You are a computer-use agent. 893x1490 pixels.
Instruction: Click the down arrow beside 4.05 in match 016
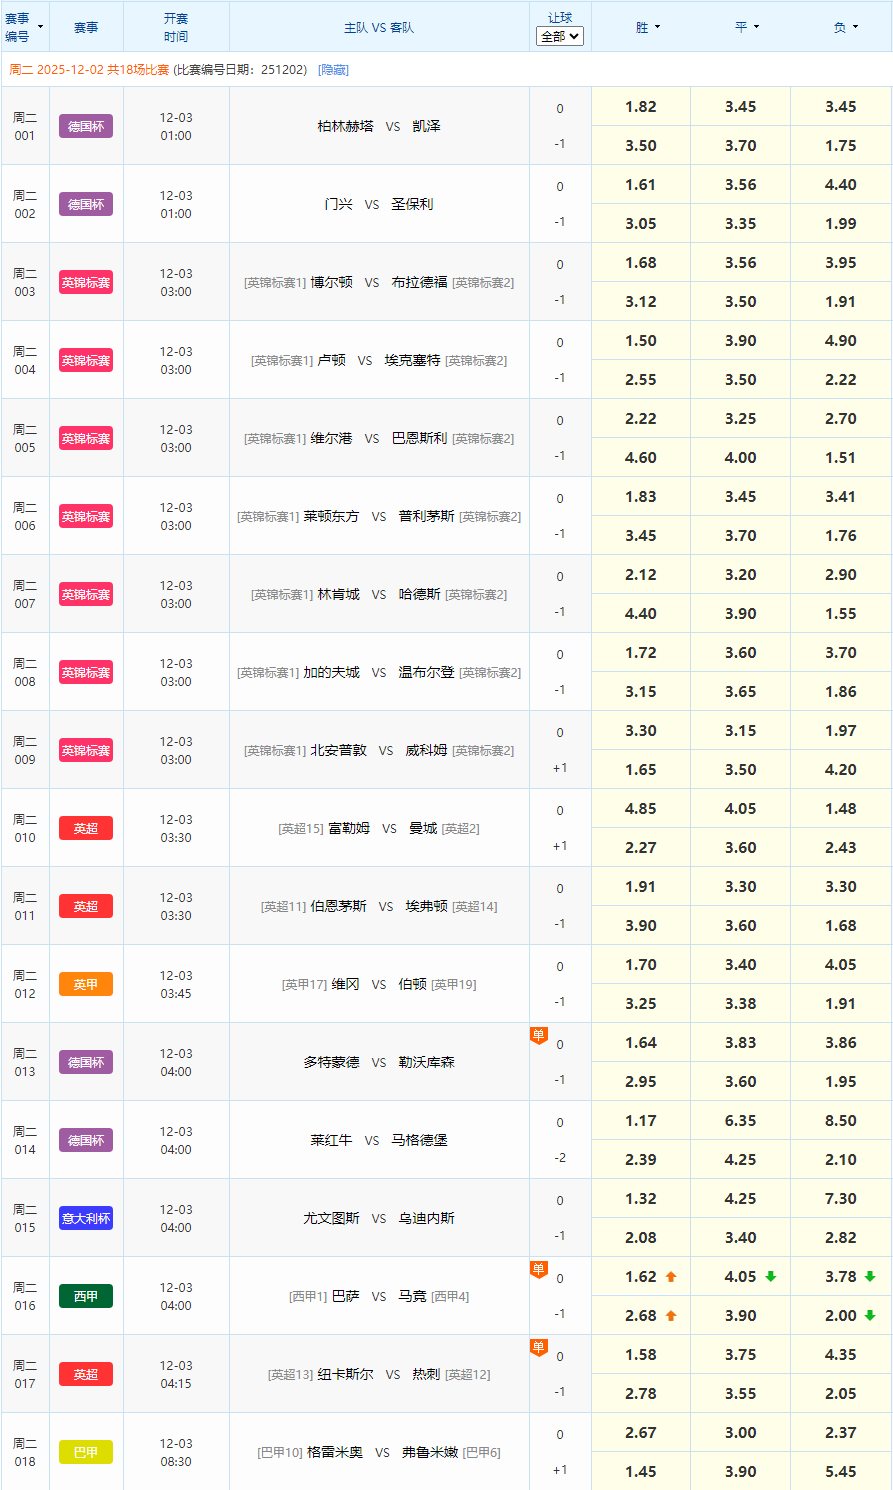[771, 1277]
